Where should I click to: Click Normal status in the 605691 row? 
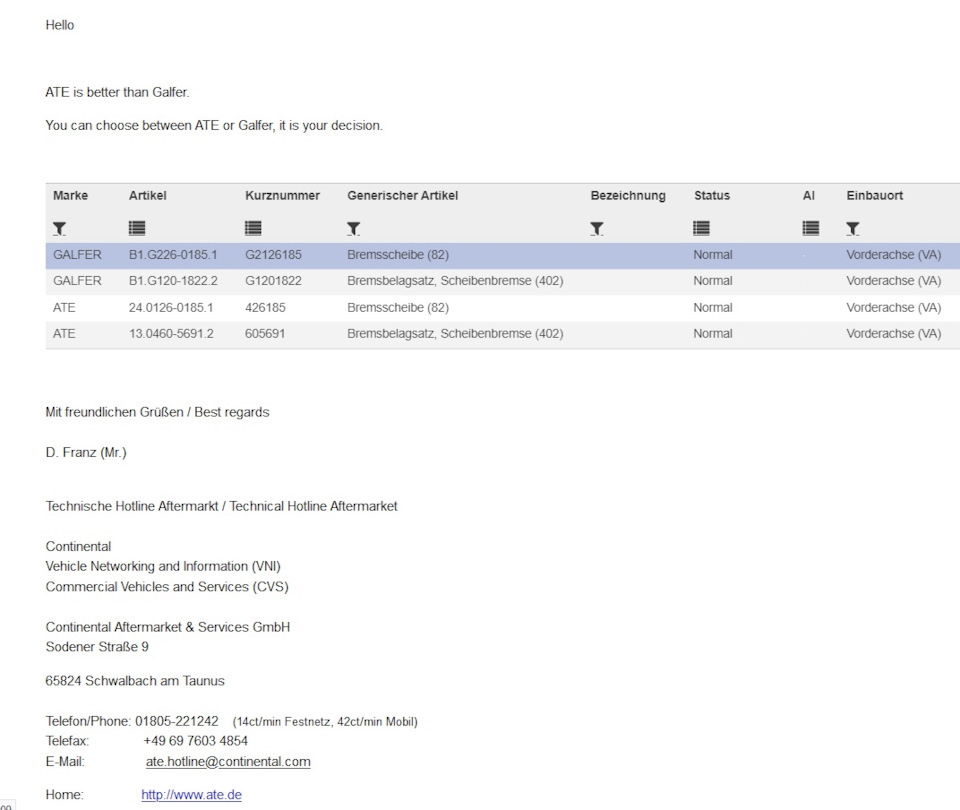click(713, 334)
